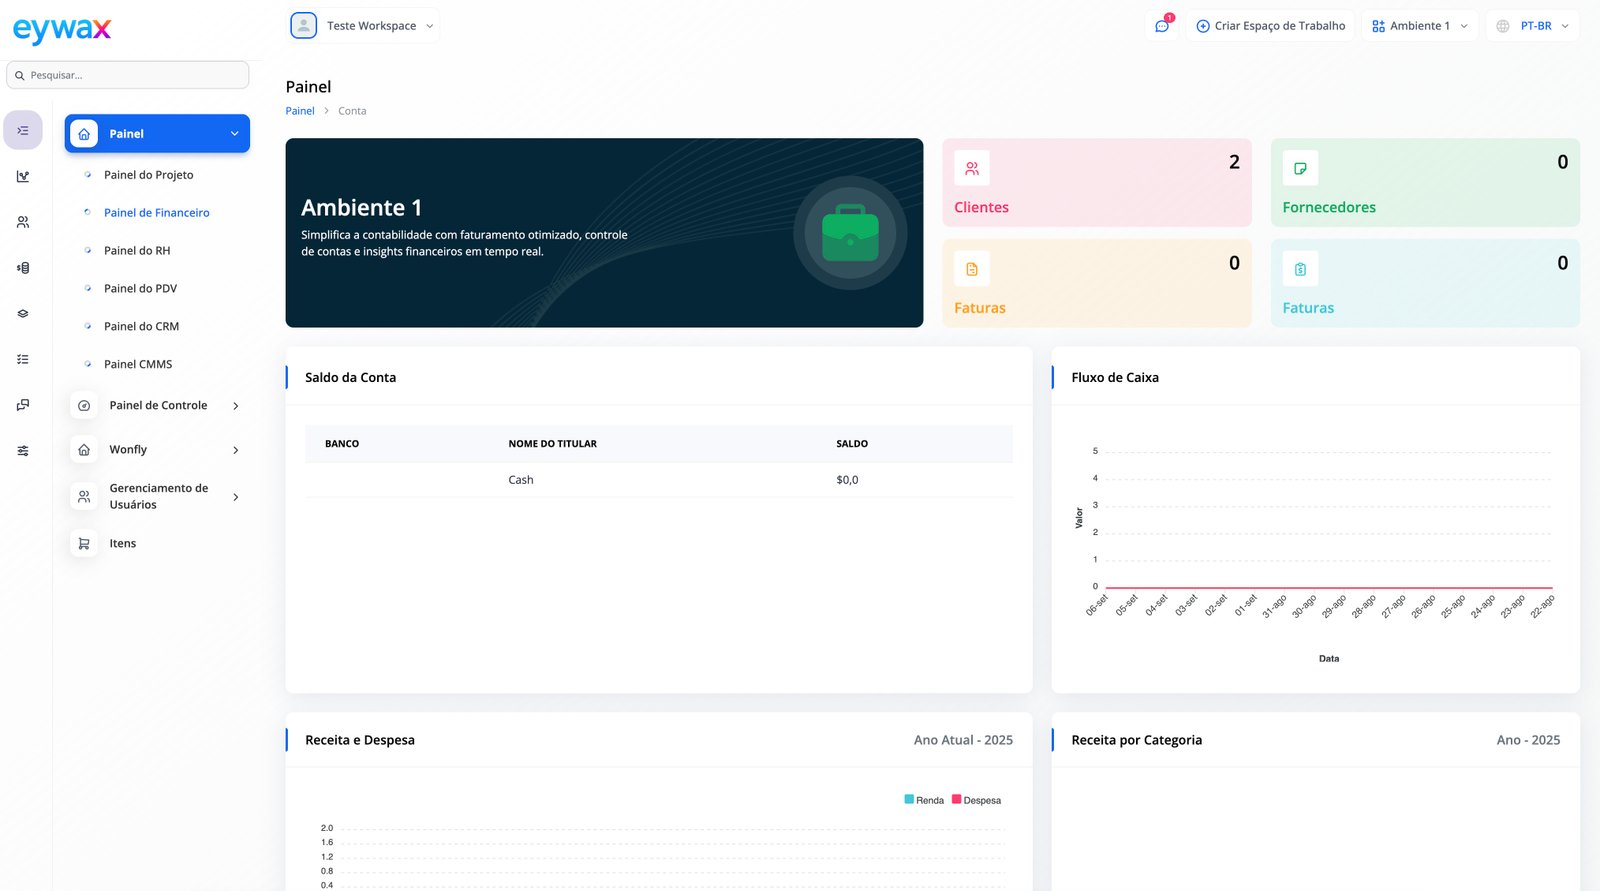Toggle the Renda legend series in chart
This screenshot has height=891, width=1600.
pyautogui.click(x=924, y=800)
